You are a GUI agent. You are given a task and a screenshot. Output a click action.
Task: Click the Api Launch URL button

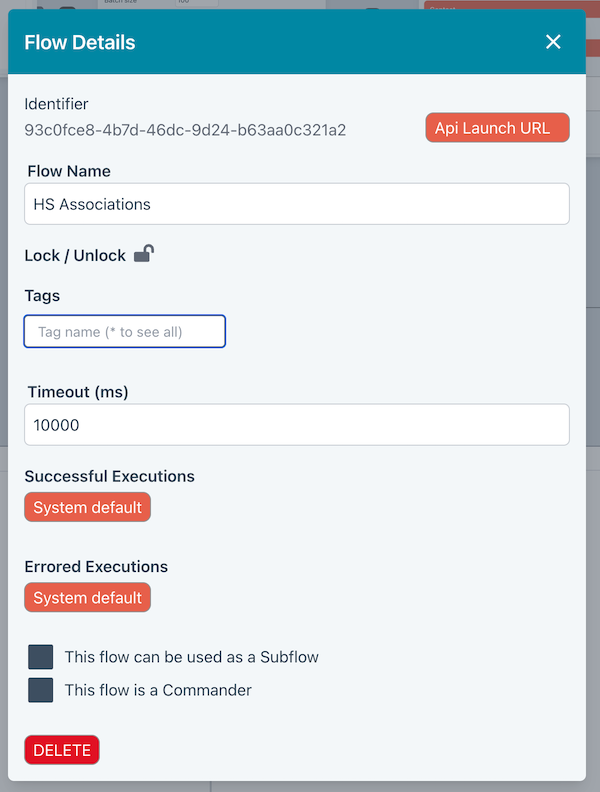(x=497, y=128)
